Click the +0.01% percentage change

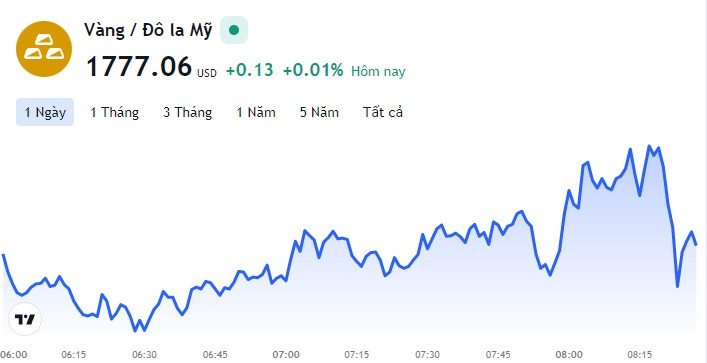[x=313, y=70]
